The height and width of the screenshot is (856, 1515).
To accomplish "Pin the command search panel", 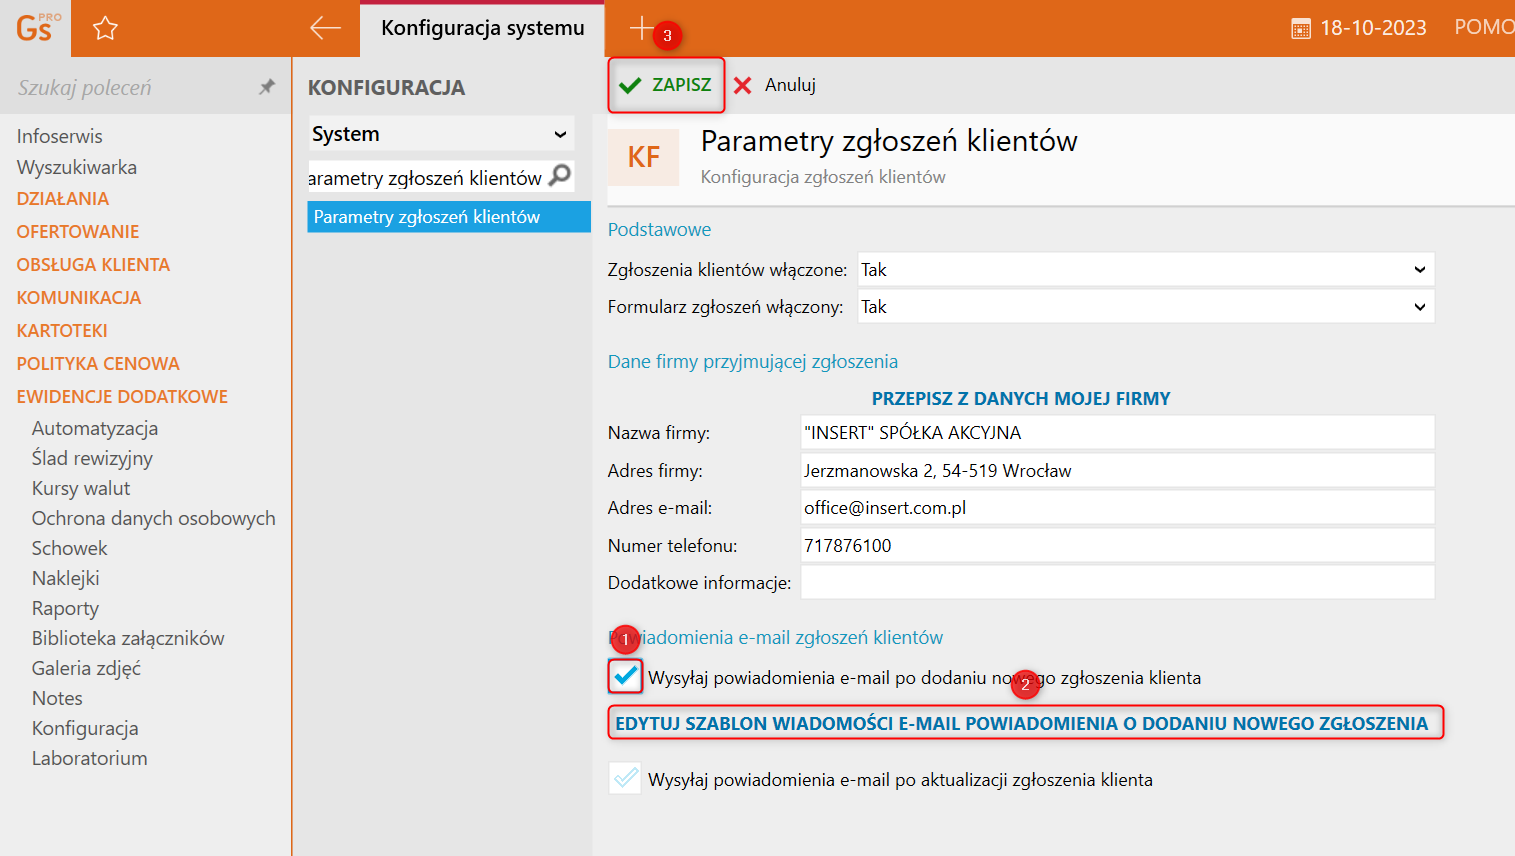I will click(266, 87).
